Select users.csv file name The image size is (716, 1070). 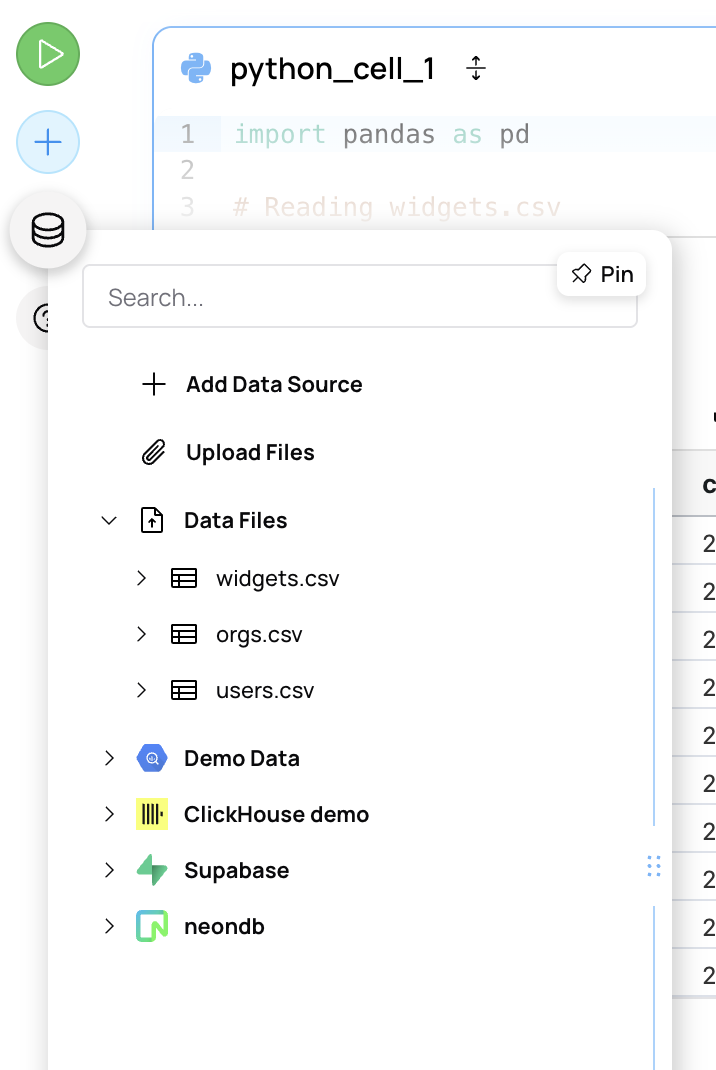point(265,691)
